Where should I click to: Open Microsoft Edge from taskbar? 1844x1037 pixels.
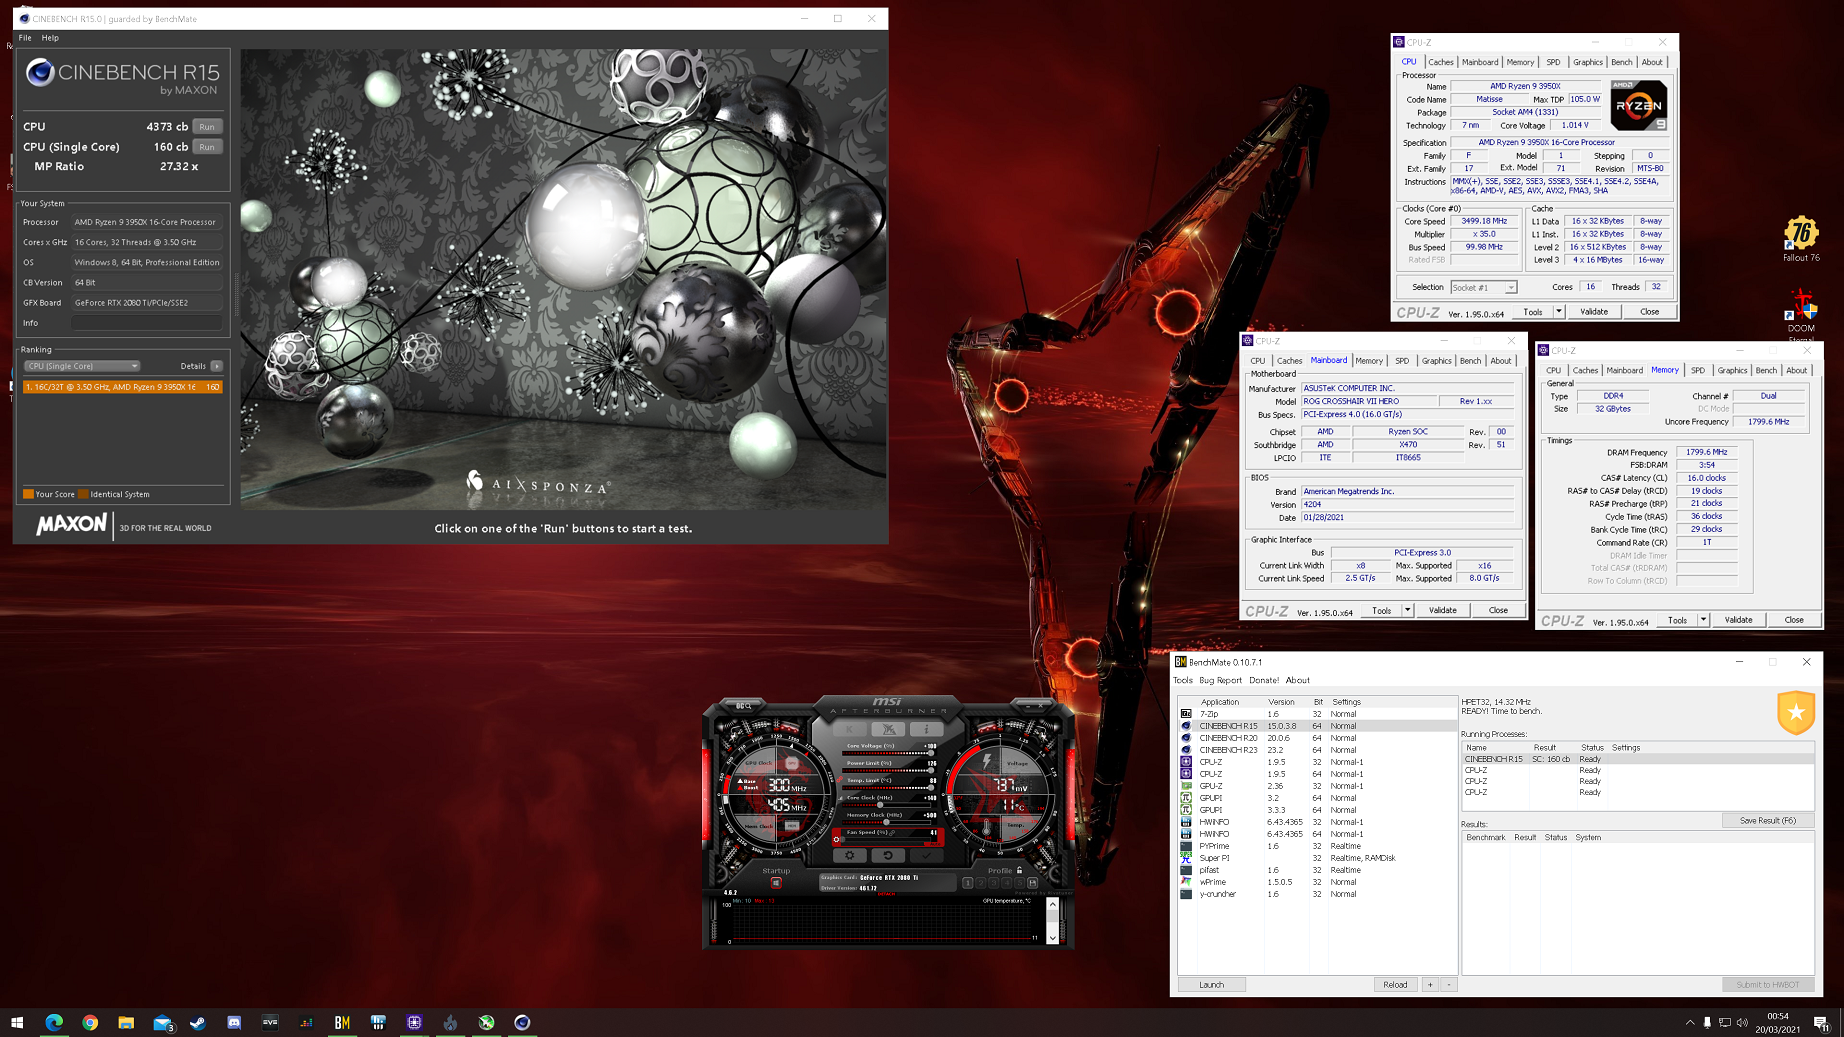(54, 1022)
